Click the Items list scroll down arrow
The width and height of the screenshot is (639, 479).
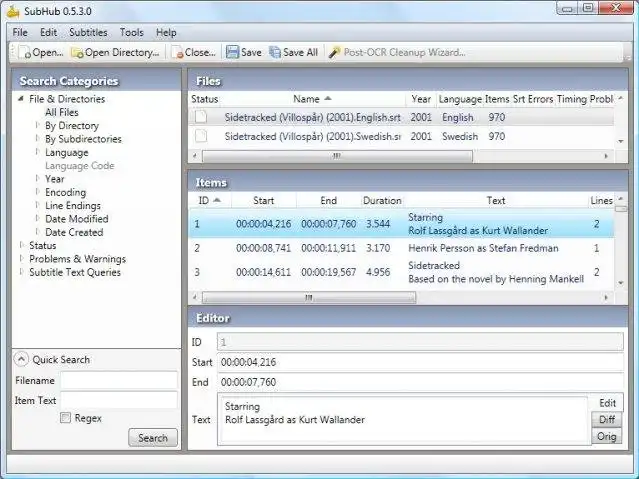pos(621,283)
